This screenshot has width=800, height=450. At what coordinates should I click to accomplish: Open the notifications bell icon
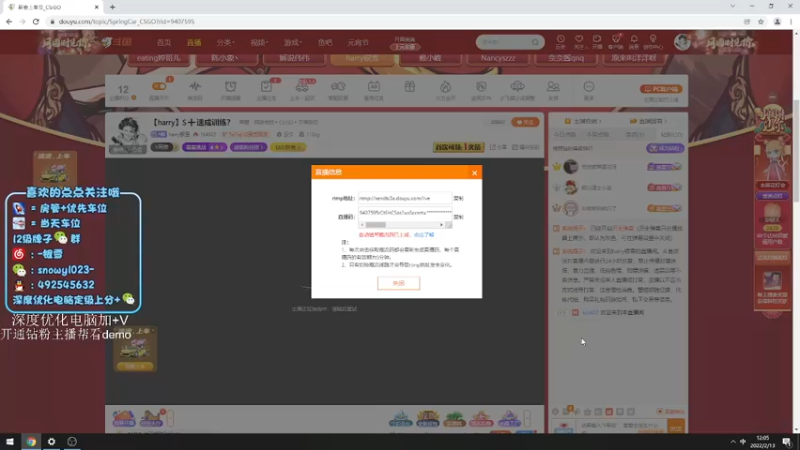point(634,41)
